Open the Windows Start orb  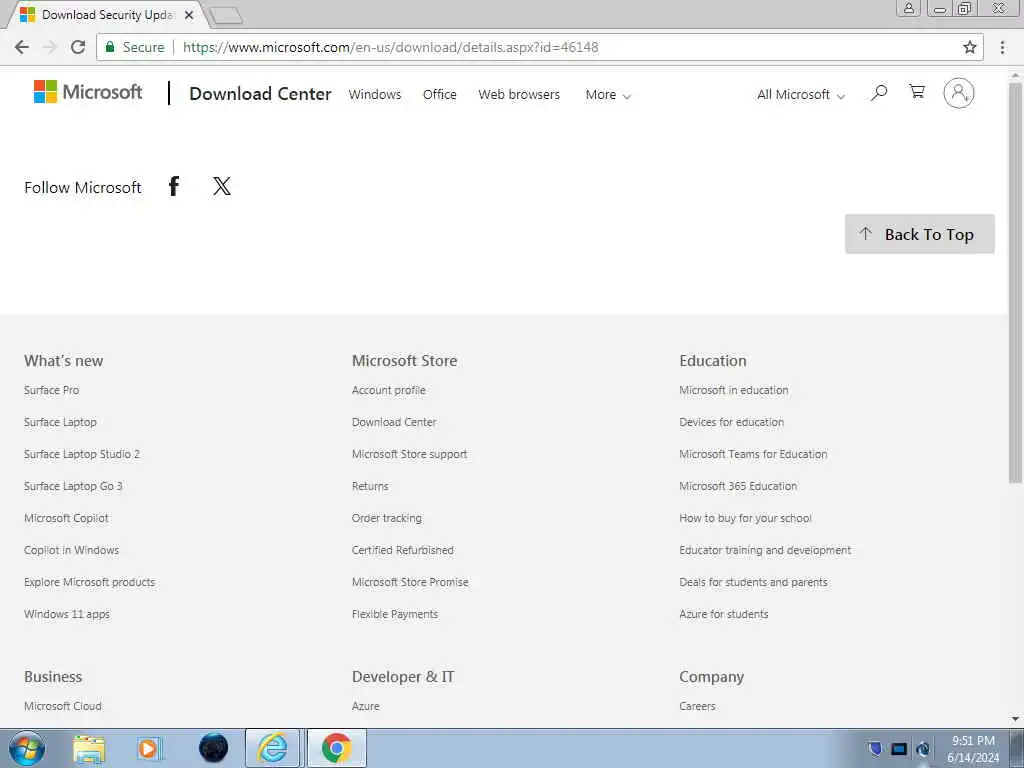coord(27,748)
